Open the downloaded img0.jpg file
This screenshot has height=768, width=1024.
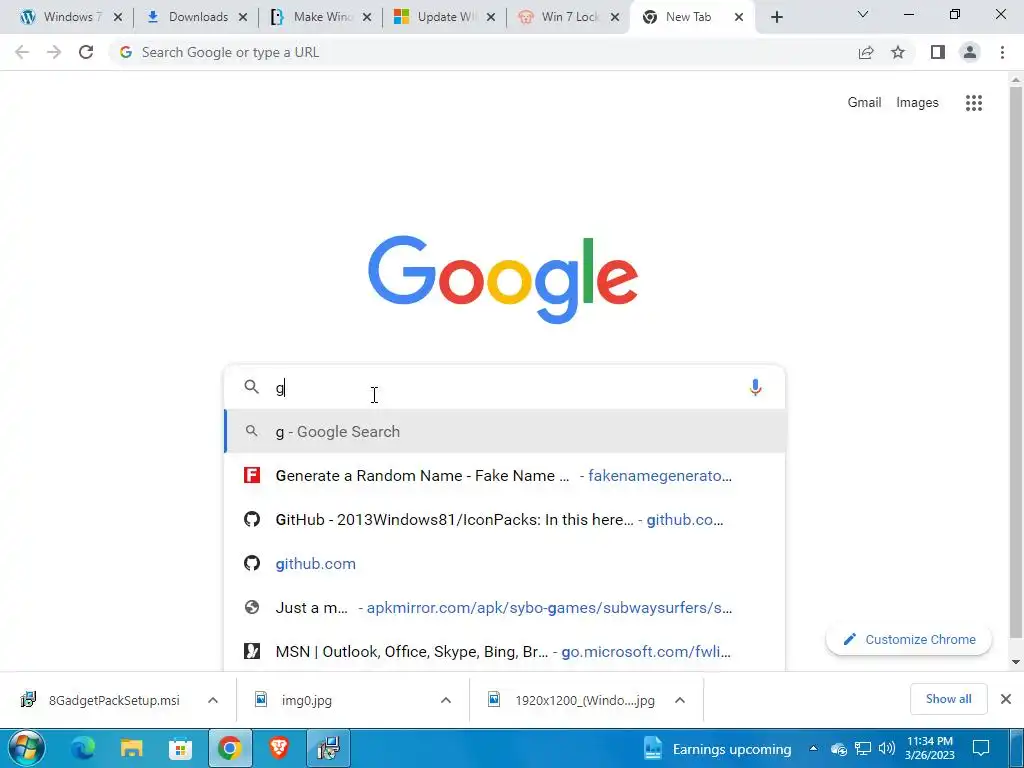[x=307, y=700]
